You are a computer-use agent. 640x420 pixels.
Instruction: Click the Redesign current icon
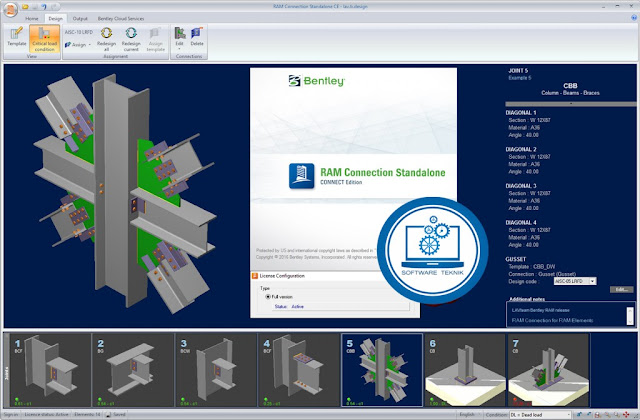tap(131, 39)
